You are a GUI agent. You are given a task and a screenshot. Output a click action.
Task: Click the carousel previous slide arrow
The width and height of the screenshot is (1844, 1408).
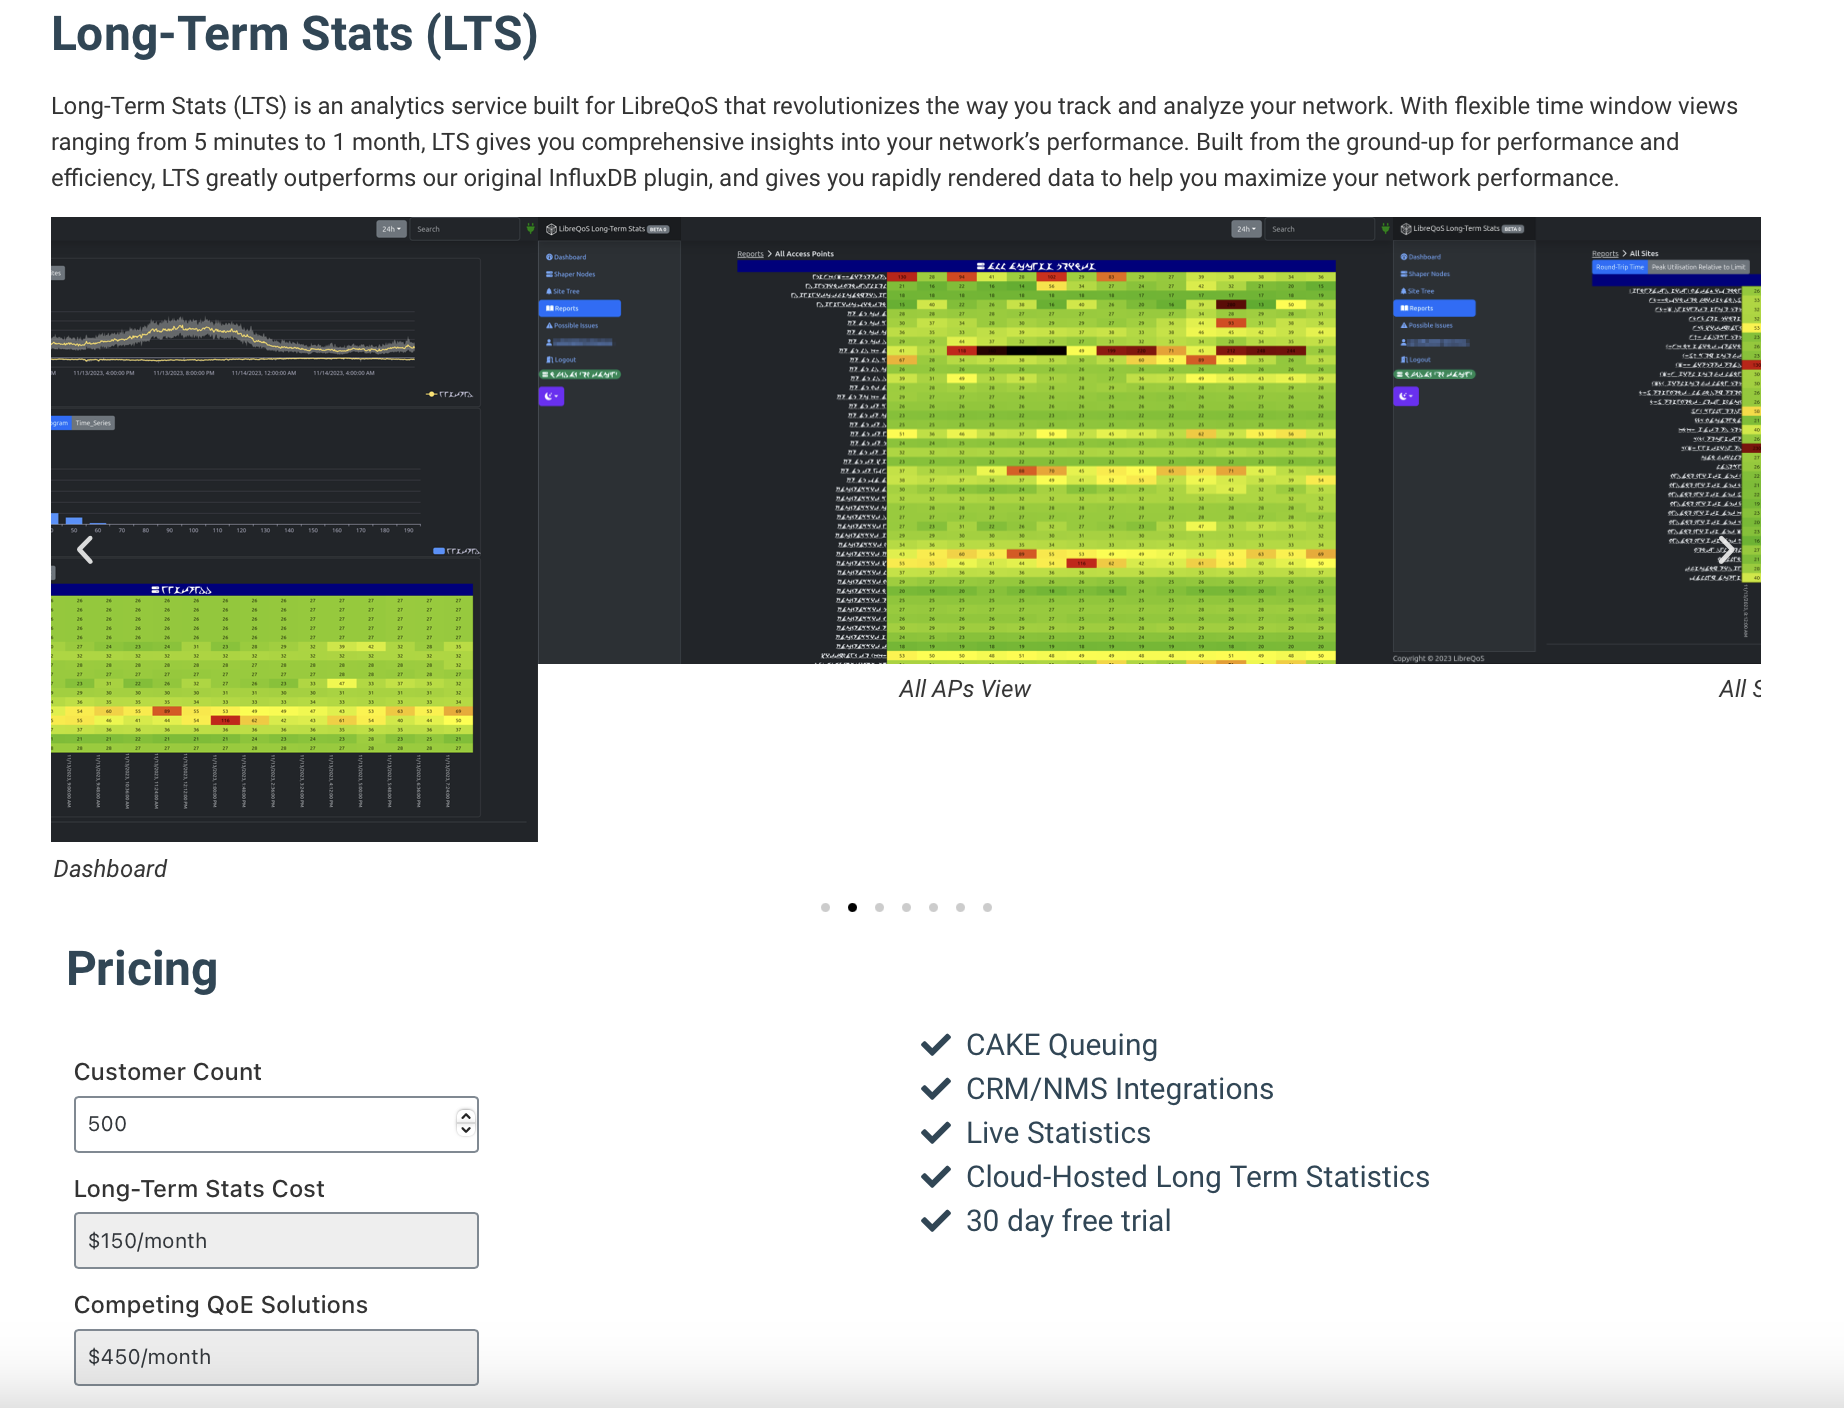(85, 550)
